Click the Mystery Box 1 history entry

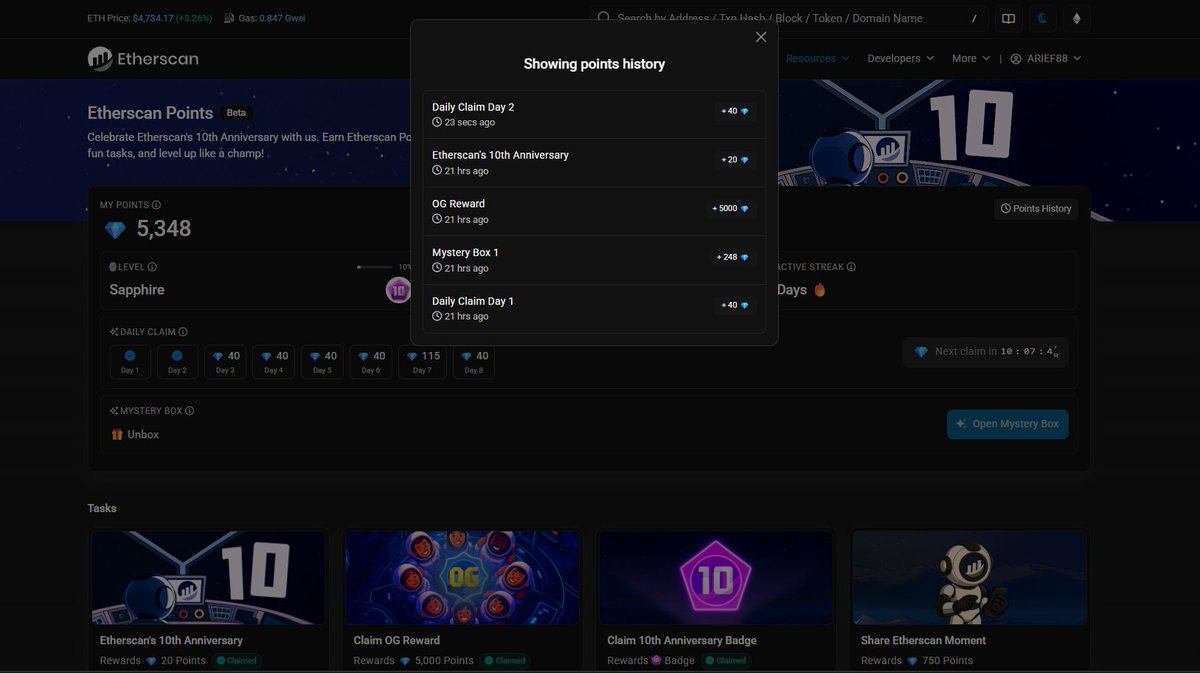(x=594, y=260)
